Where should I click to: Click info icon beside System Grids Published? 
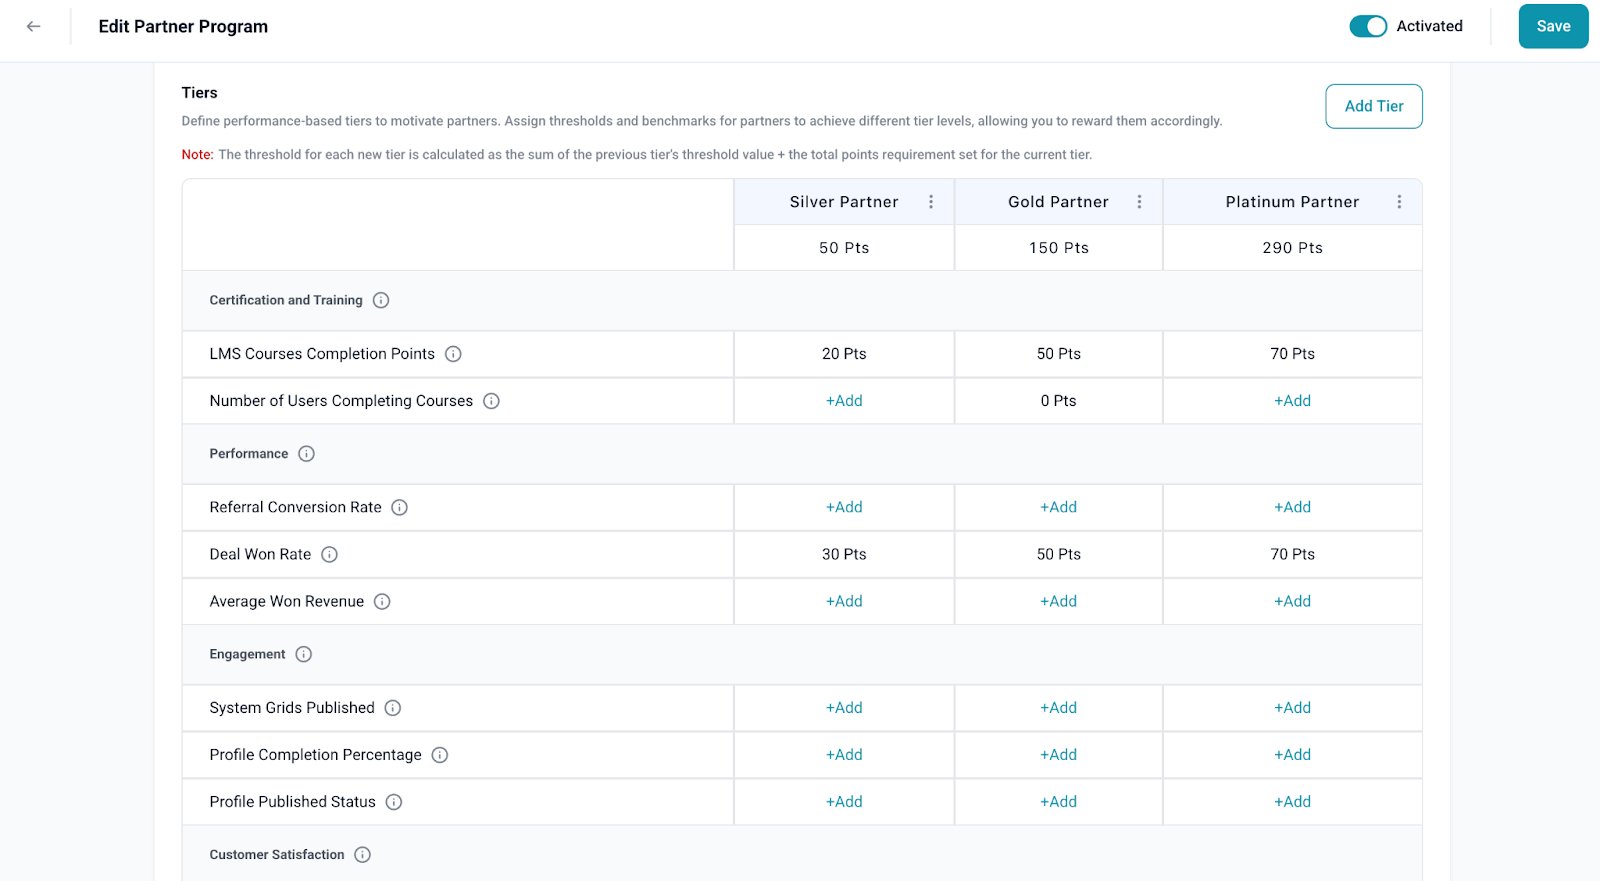coord(393,708)
